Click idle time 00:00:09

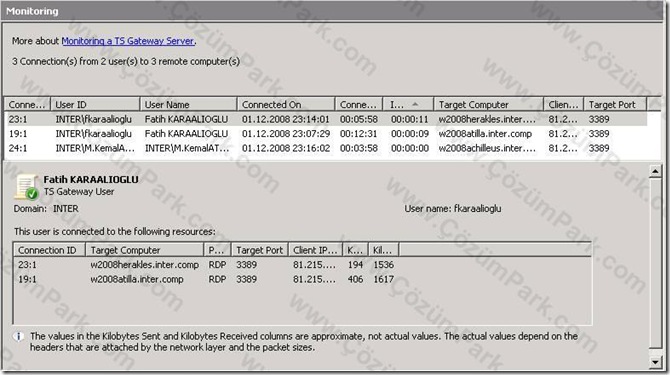(409, 134)
